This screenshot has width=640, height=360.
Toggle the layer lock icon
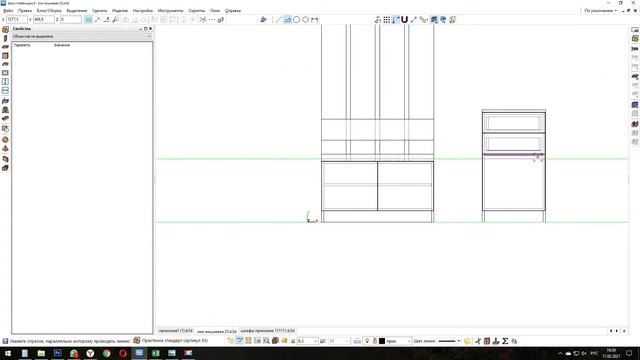click(x=375, y=341)
